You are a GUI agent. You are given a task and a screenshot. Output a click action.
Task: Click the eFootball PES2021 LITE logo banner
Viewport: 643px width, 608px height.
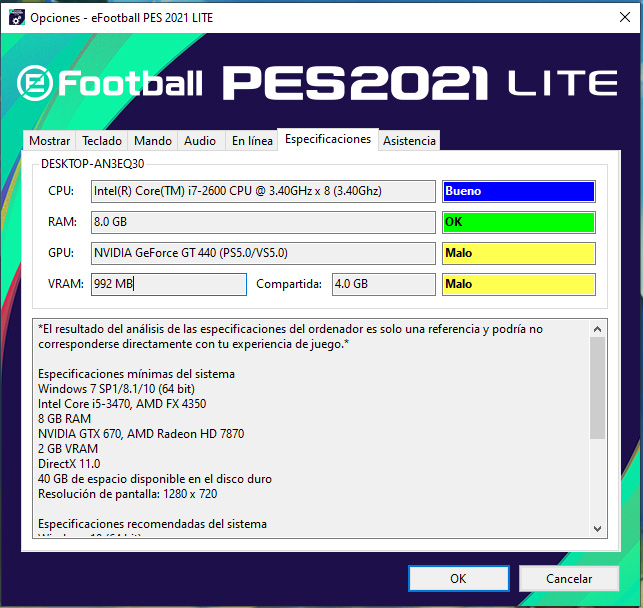(x=317, y=83)
